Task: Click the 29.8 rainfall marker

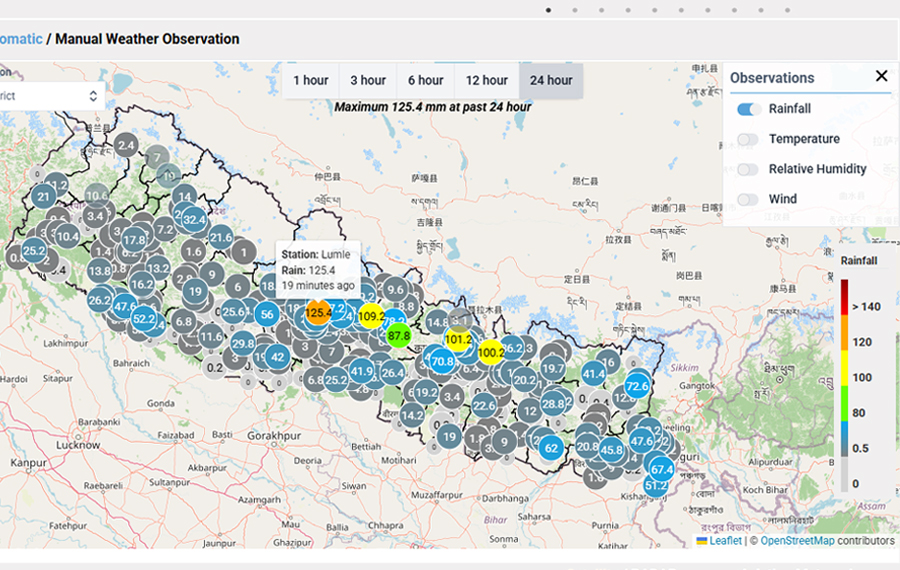Action: [243, 343]
